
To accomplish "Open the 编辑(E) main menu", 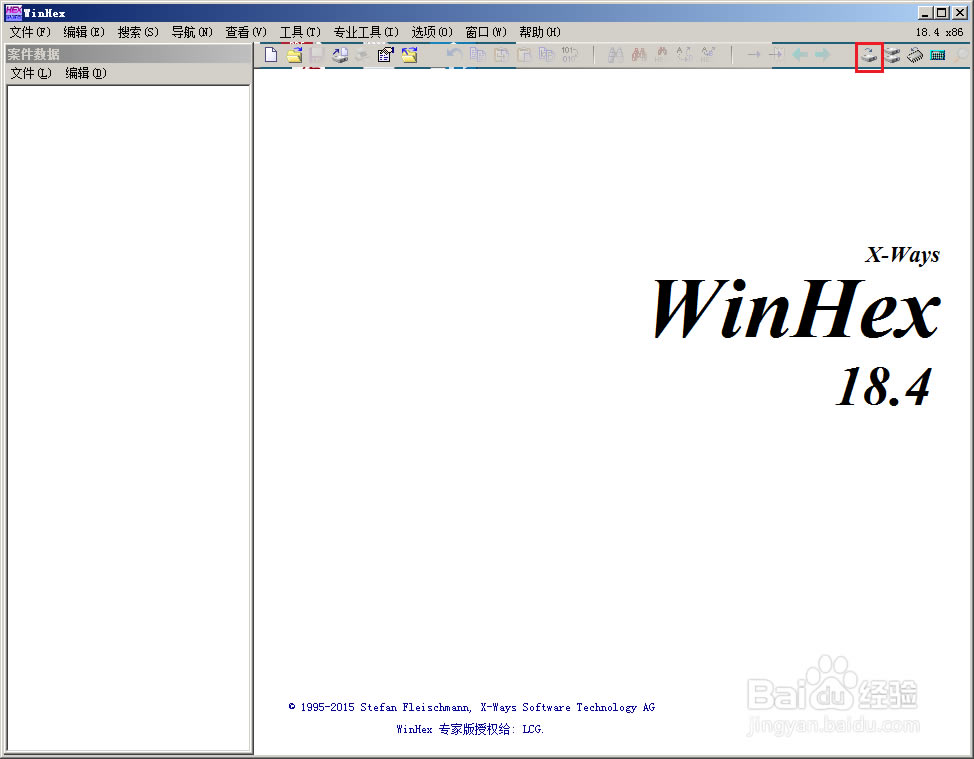I will (x=84, y=32).
